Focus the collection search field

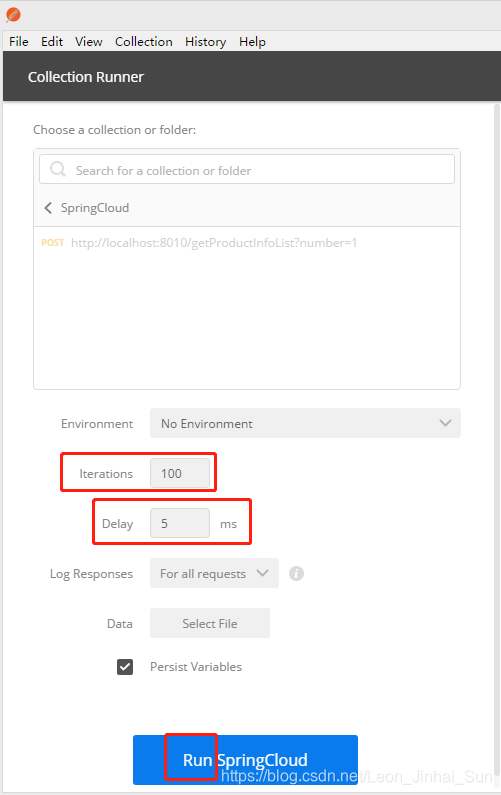[247, 169]
